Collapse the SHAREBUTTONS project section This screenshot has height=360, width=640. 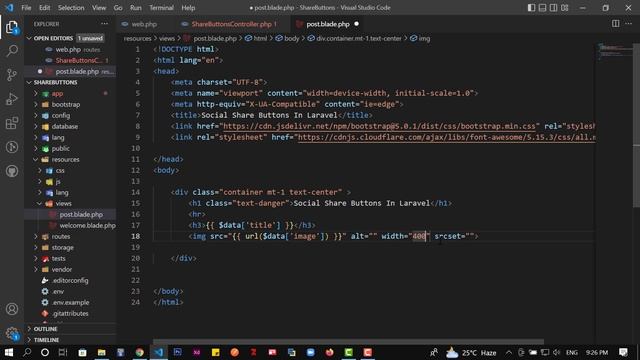pyautogui.click(x=29, y=82)
